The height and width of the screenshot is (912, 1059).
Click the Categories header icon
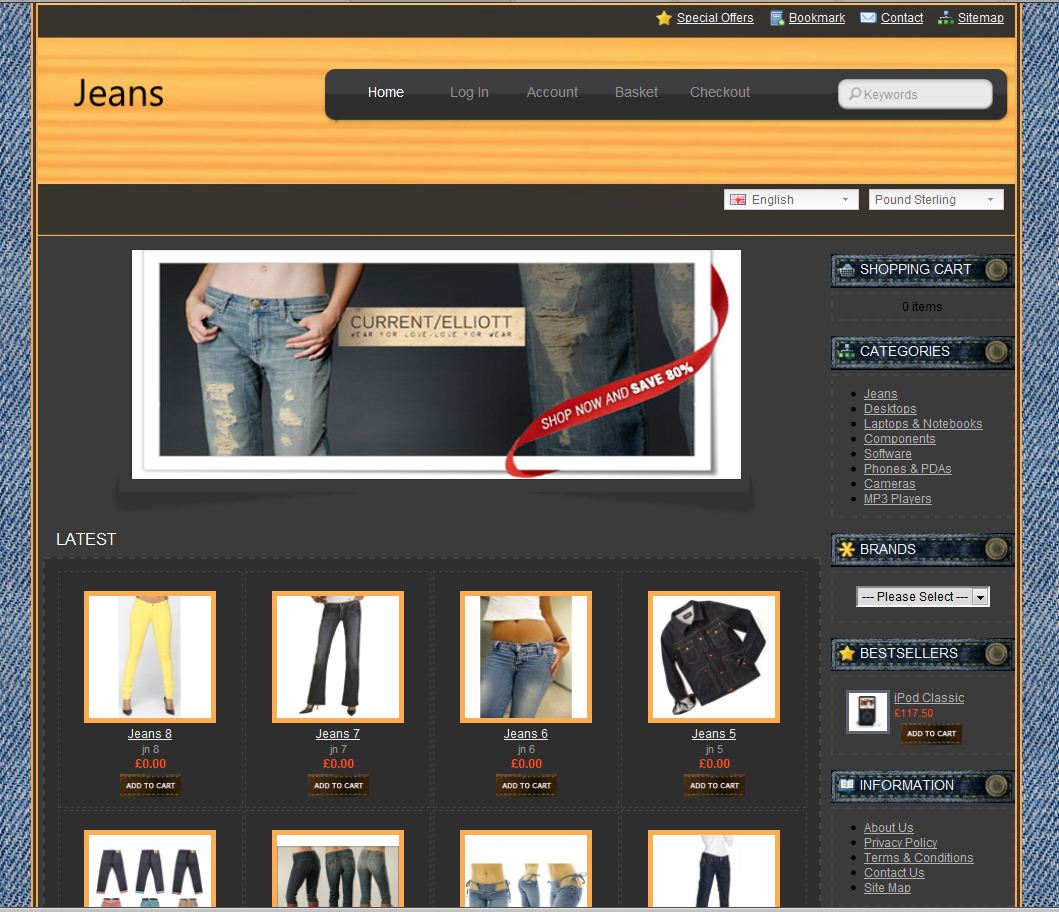click(846, 351)
